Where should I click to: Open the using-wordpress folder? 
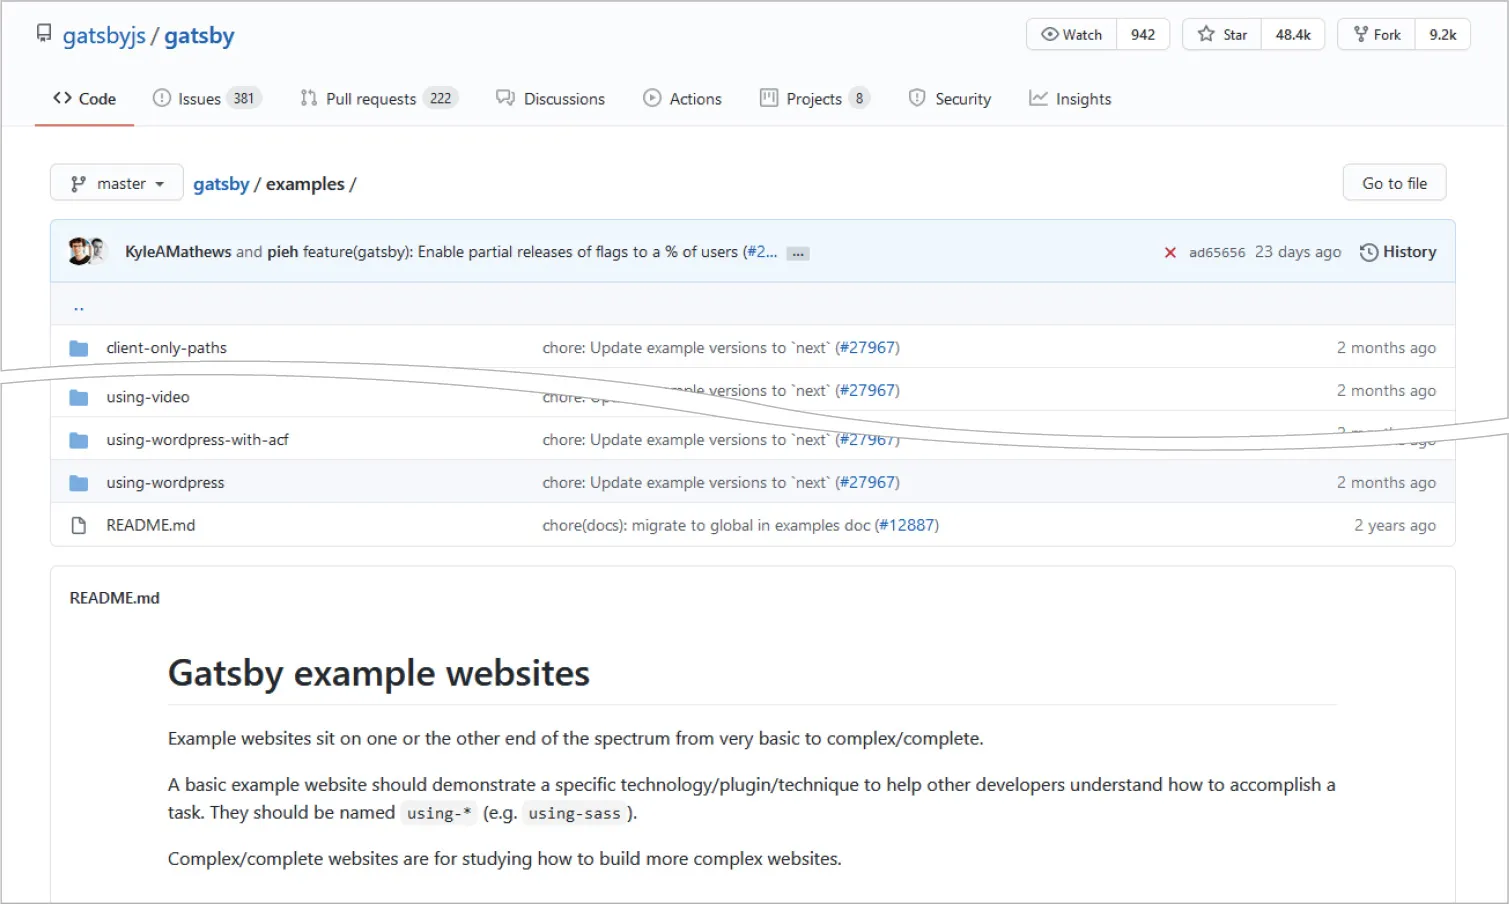(166, 483)
